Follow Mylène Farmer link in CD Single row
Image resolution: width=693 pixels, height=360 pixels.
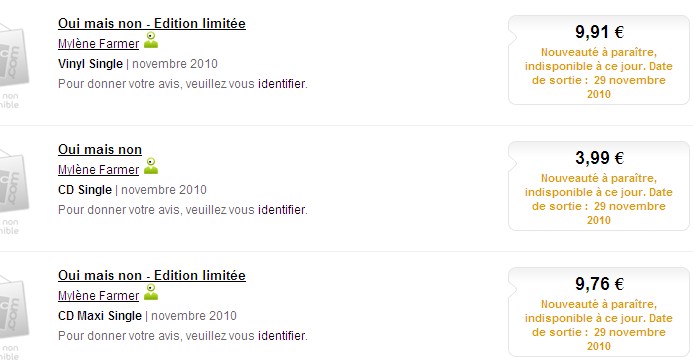(99, 170)
